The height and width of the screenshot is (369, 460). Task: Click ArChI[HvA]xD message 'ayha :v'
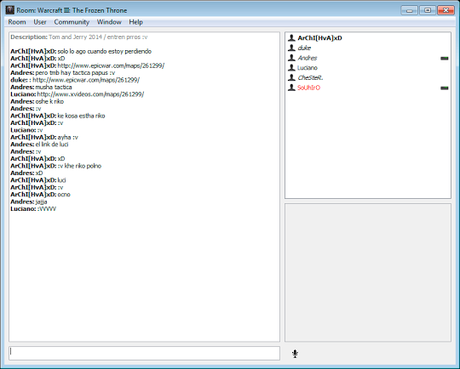click(68, 137)
